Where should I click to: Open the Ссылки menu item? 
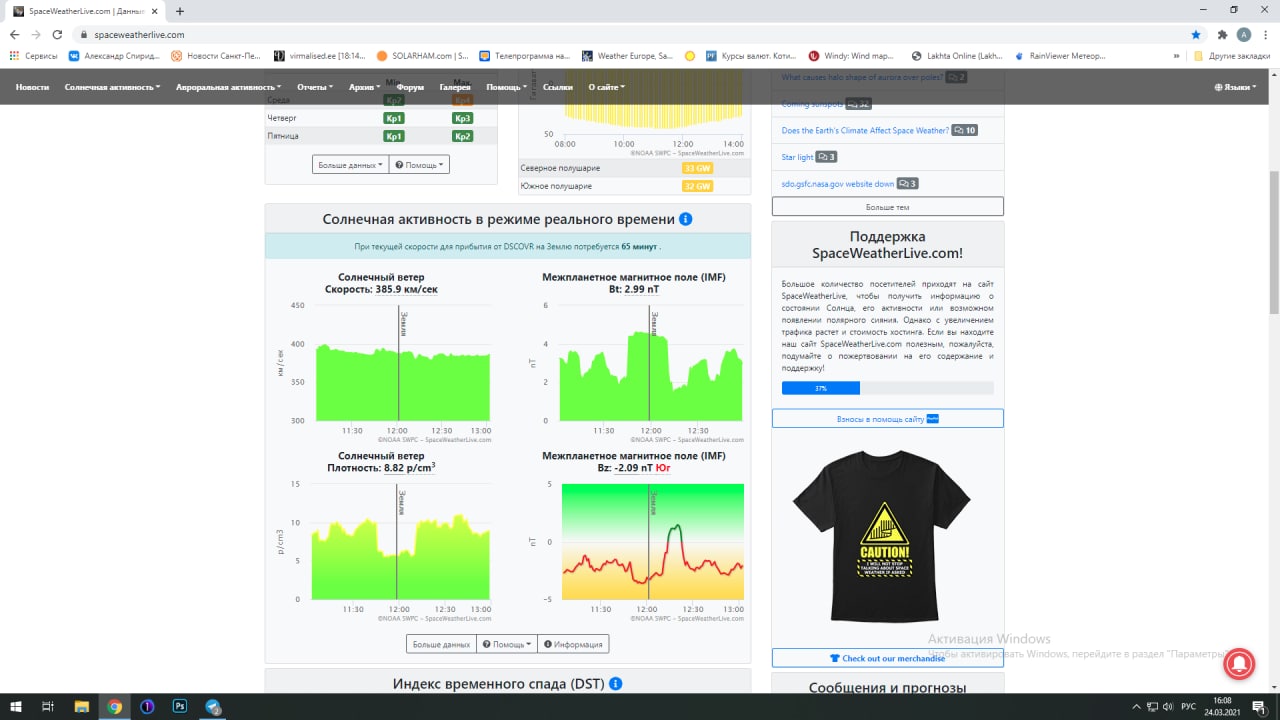tap(558, 87)
